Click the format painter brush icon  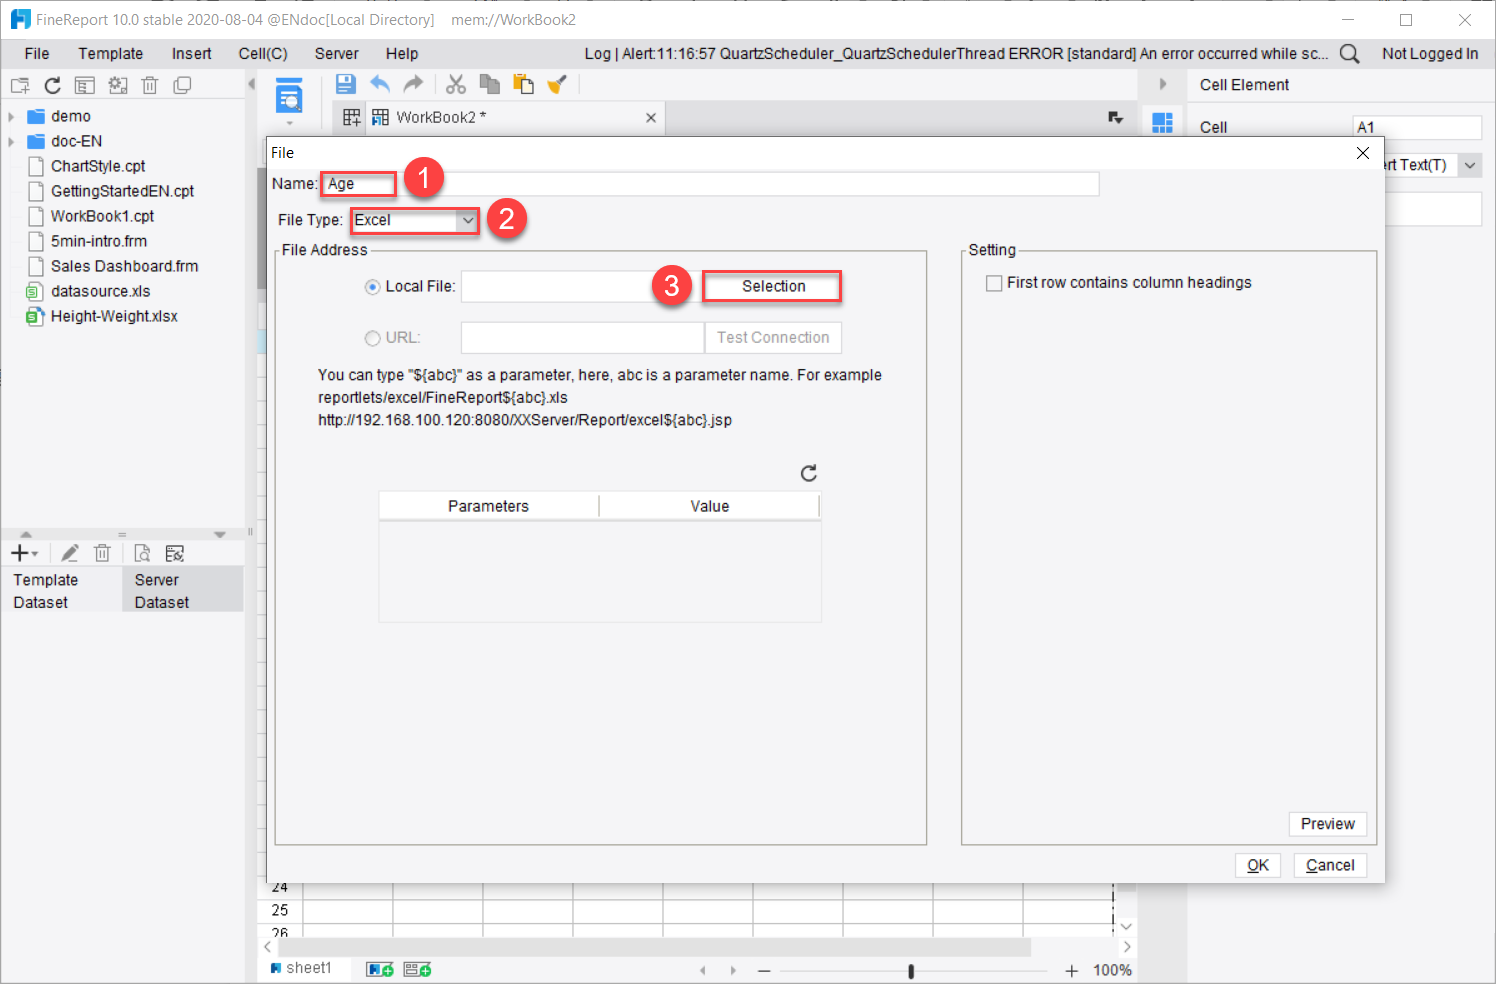coord(557,84)
